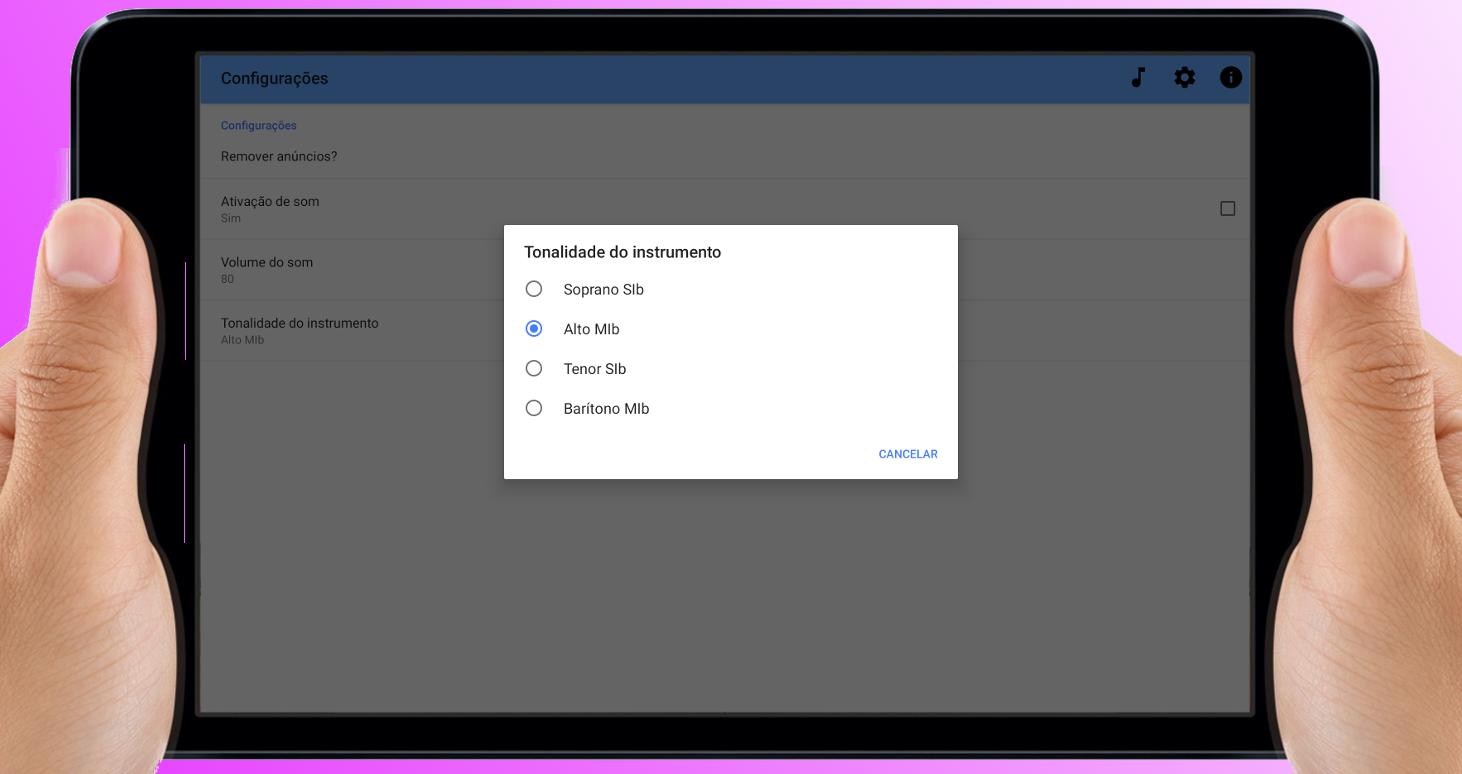The height and width of the screenshot is (774, 1462).
Task: Select the Alto MIb radio button
Action: coord(534,329)
